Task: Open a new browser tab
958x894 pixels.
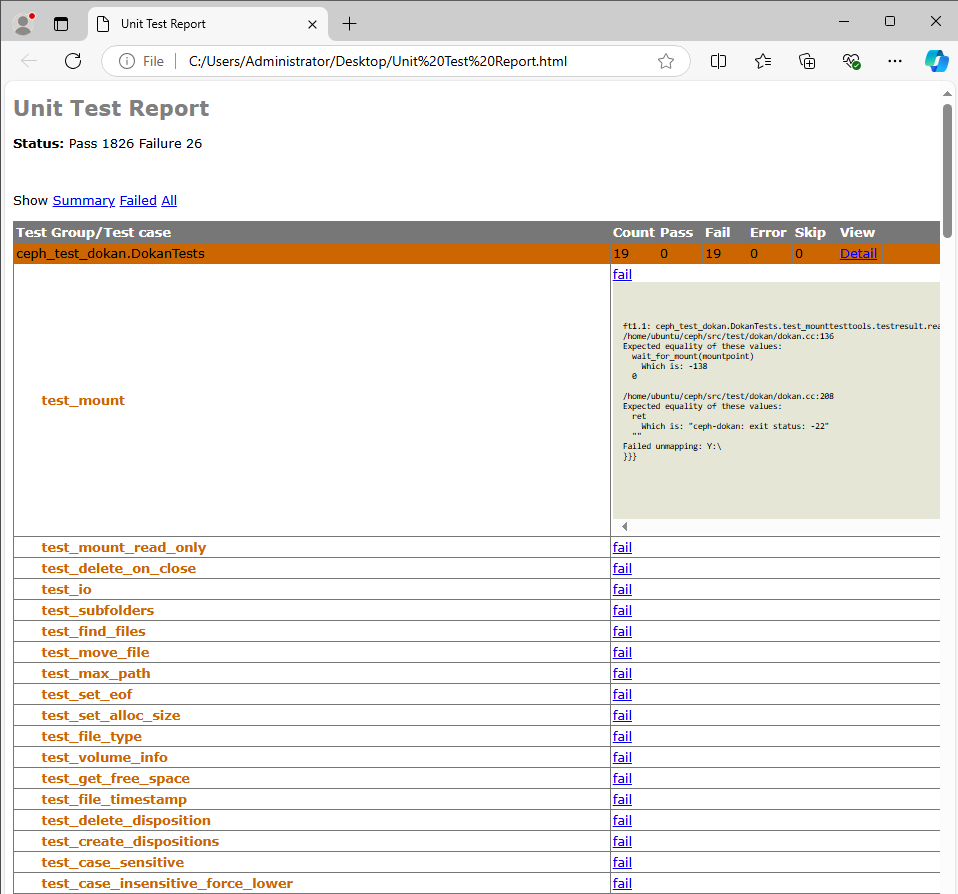Action: (x=347, y=23)
